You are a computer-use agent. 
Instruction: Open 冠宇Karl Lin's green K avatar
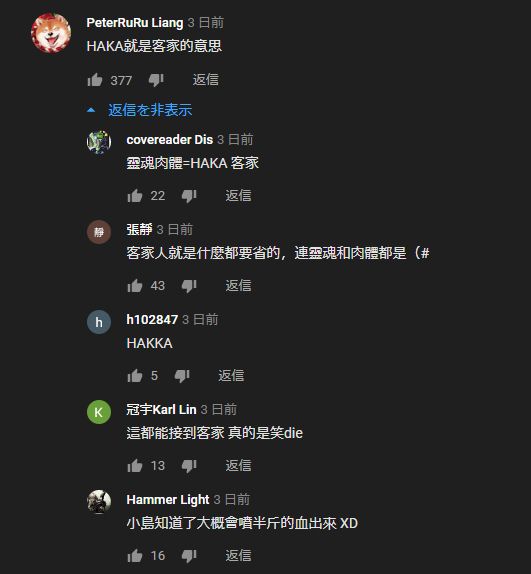click(x=99, y=412)
